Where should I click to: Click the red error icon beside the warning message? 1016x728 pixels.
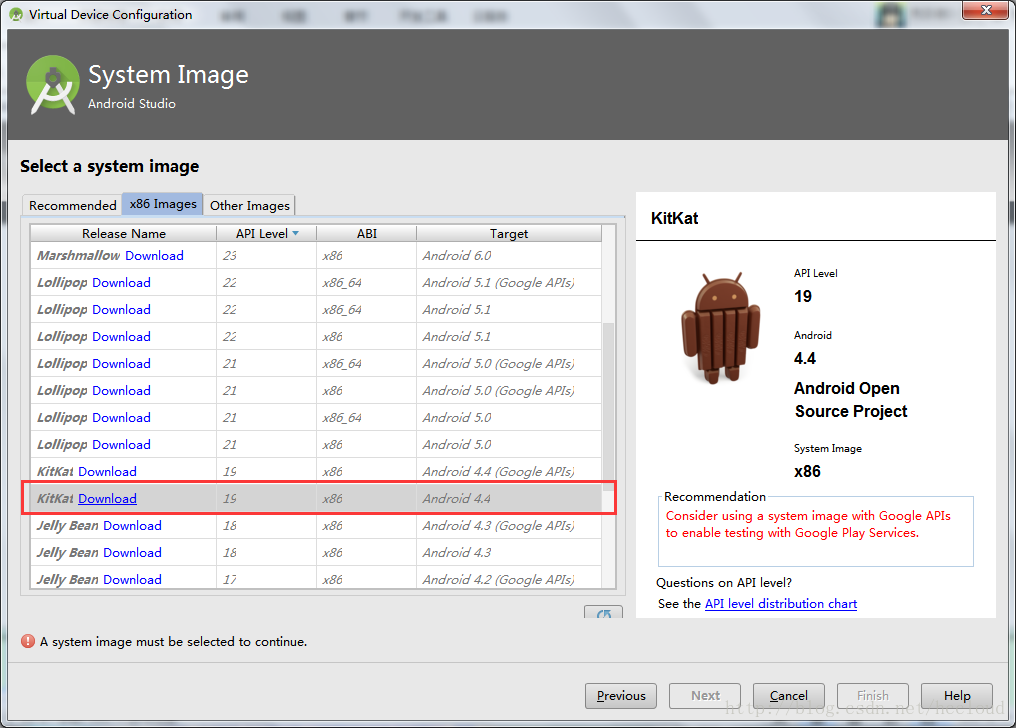28,641
